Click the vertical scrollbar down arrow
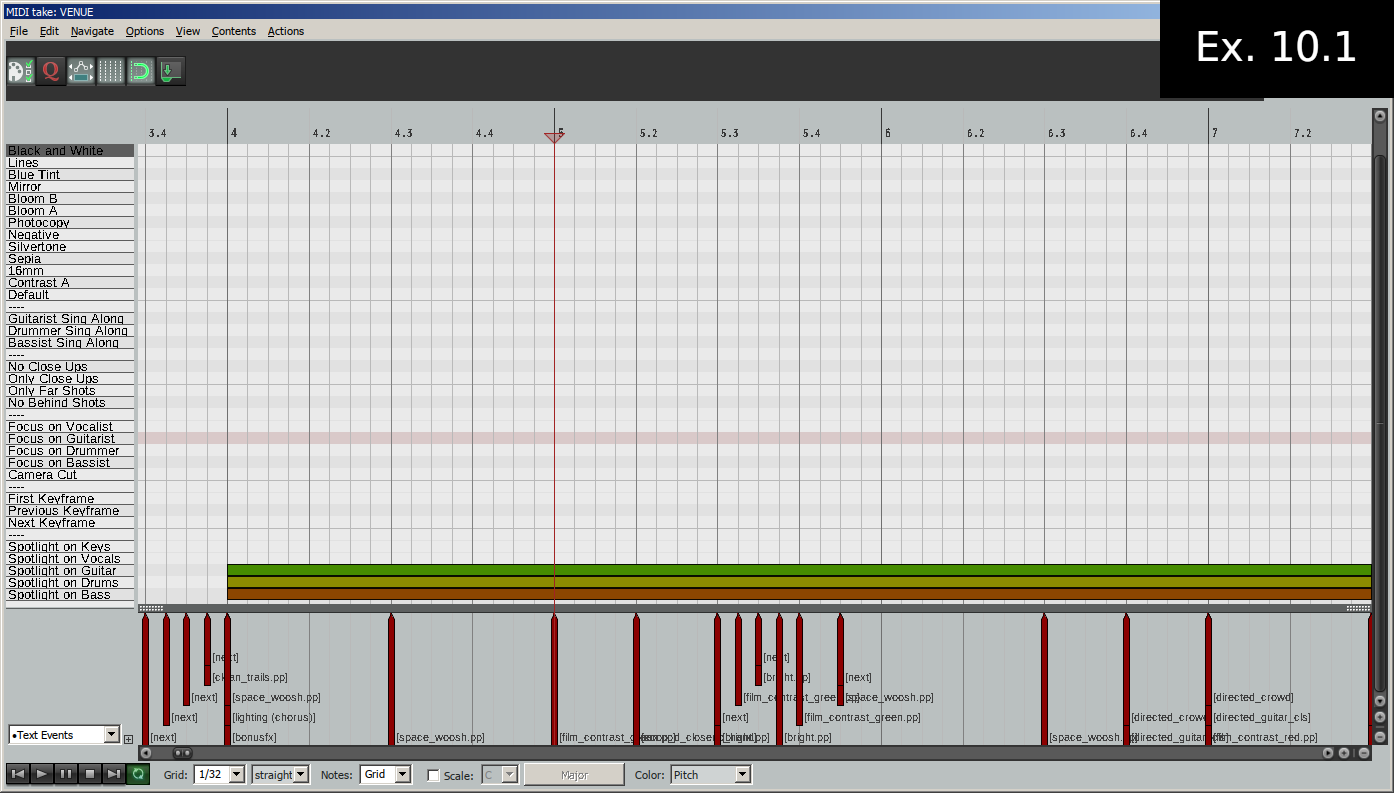The height and width of the screenshot is (793, 1394). point(1380,700)
